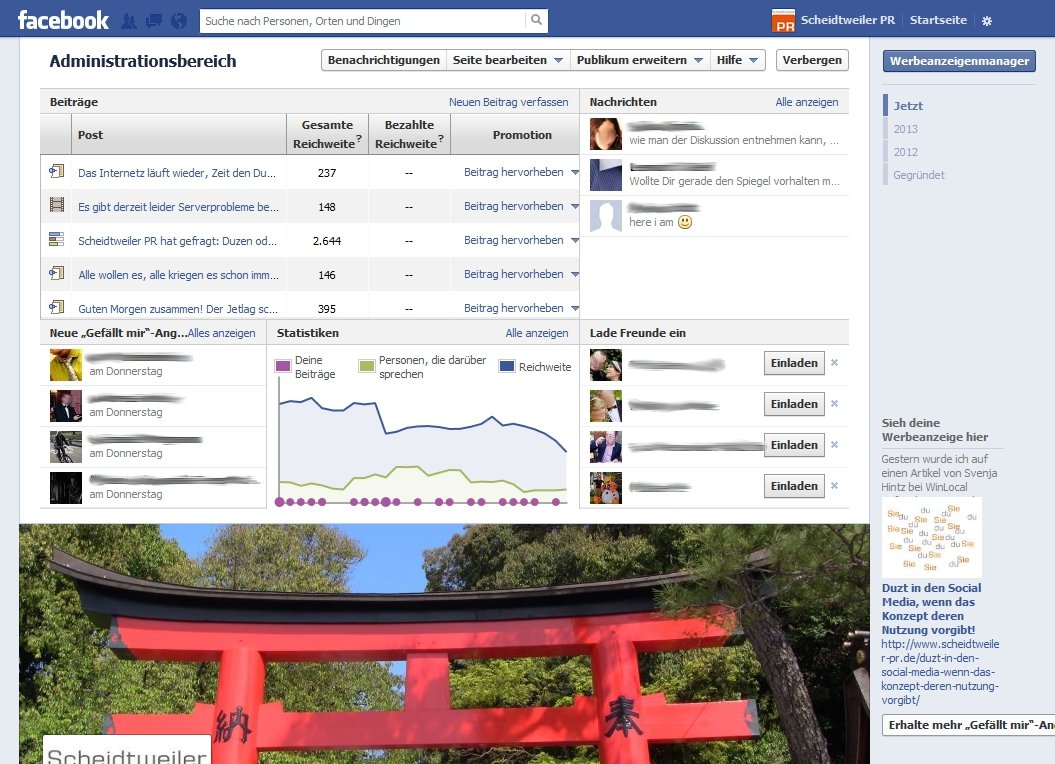The height and width of the screenshot is (764, 1055).
Task: Focus the search input field
Action: [x=363, y=21]
